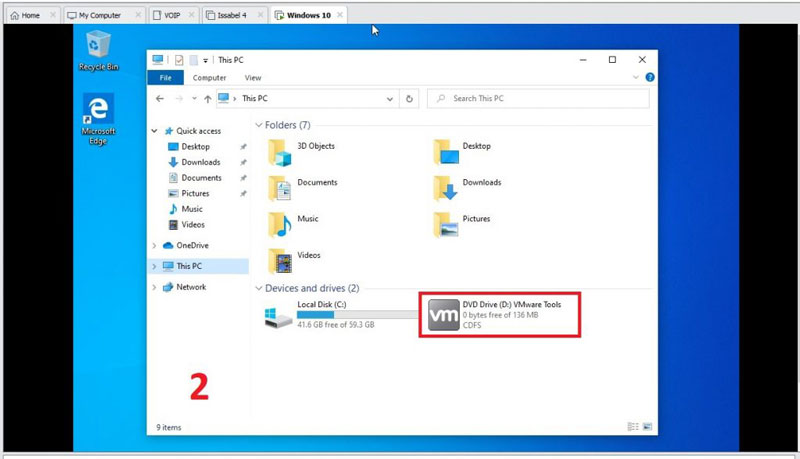Select the Pictures folder in Folders

point(462,224)
